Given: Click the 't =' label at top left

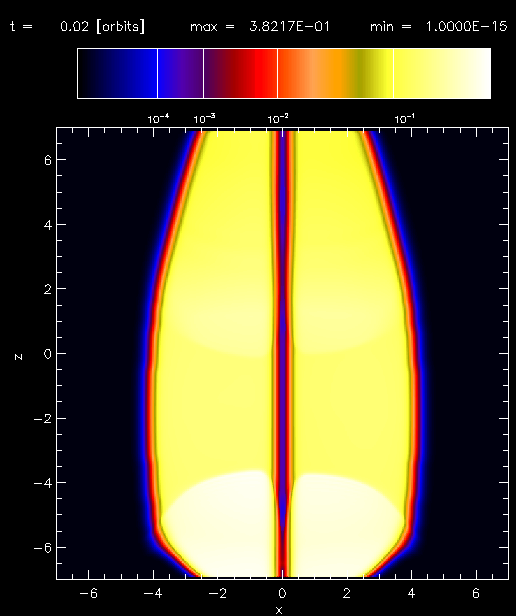Looking at the screenshot, I should point(22,27).
